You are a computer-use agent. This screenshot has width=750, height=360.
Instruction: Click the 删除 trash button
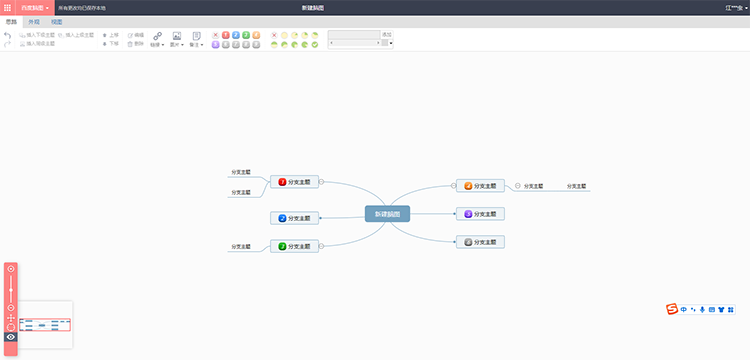click(135, 44)
